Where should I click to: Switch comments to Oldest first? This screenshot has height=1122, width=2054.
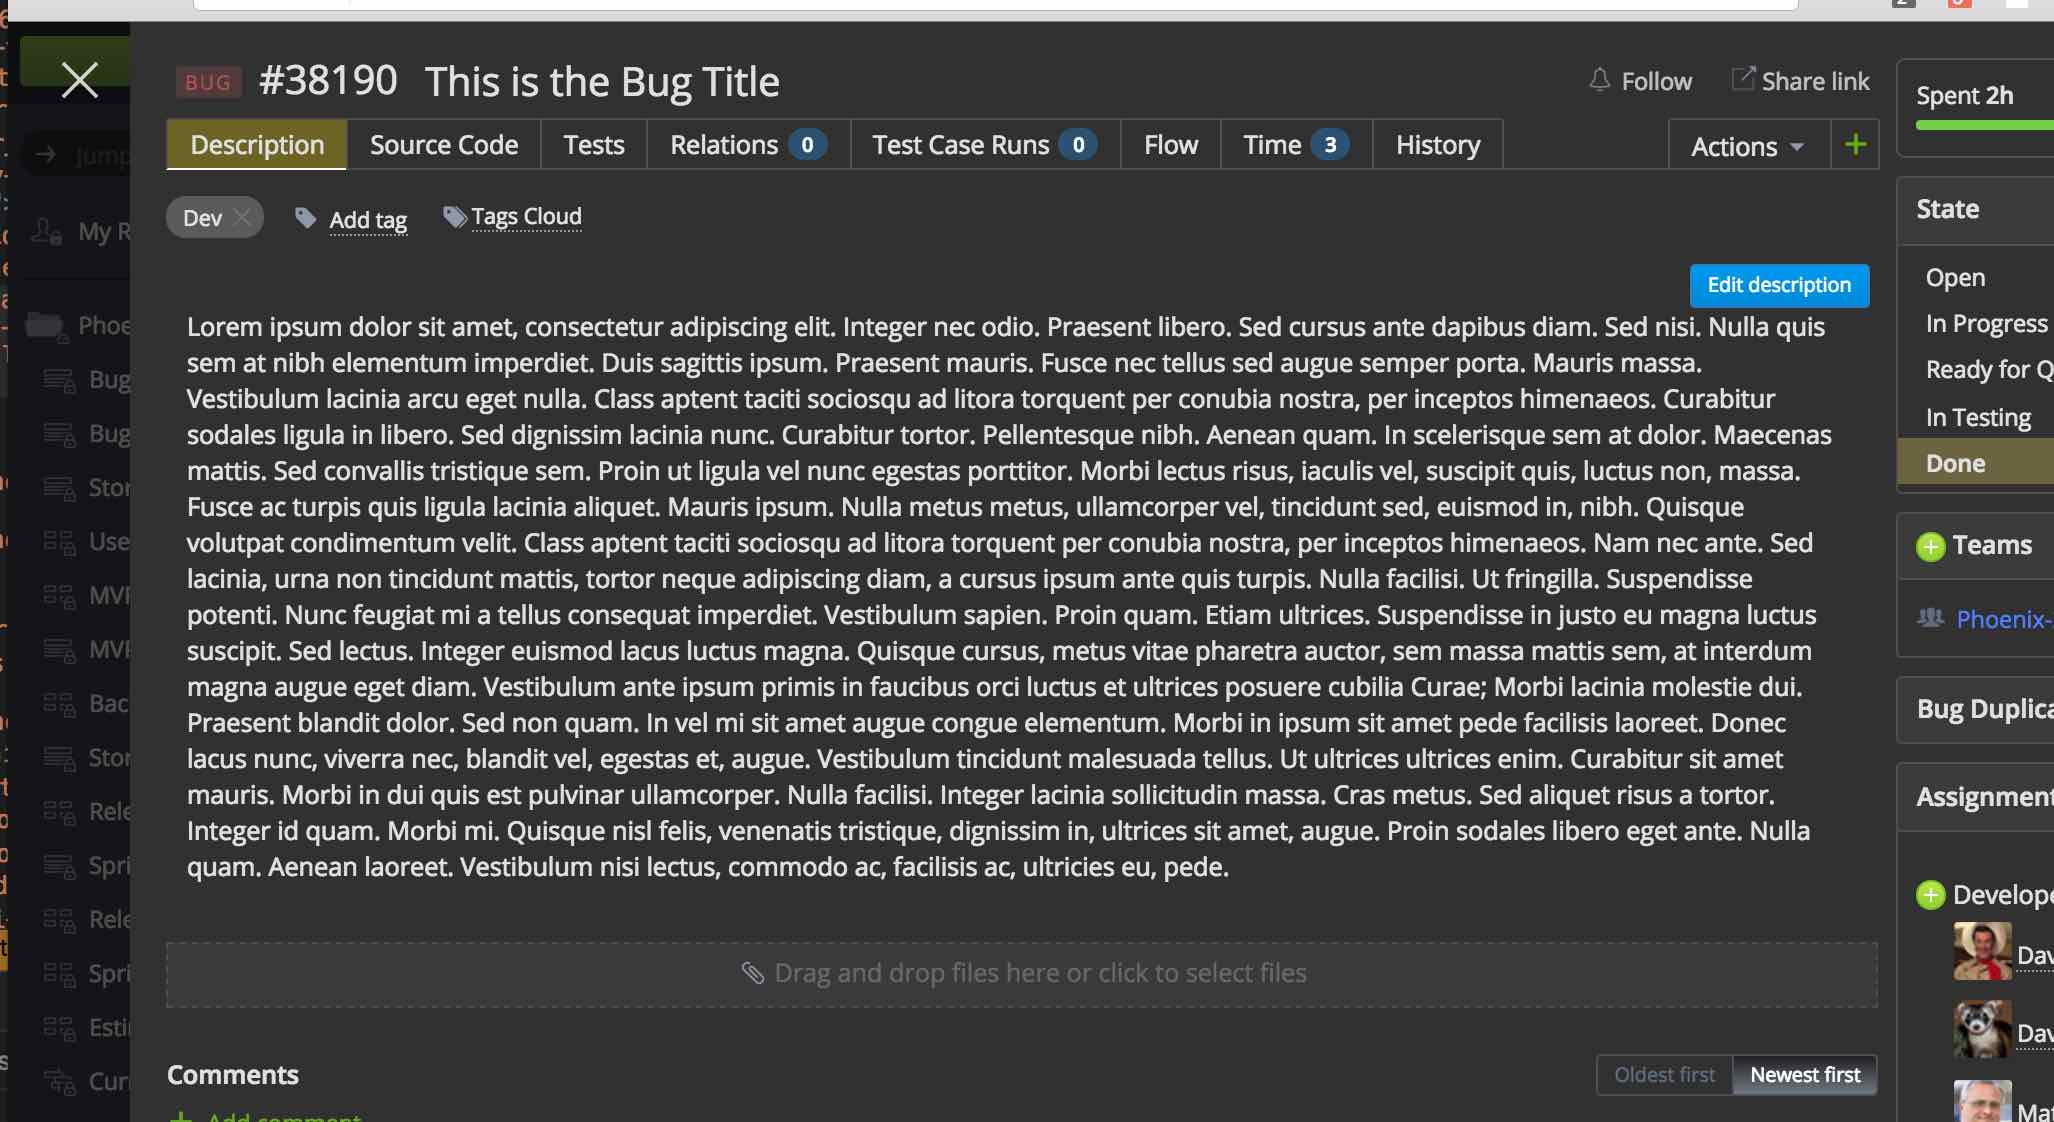pos(1664,1074)
